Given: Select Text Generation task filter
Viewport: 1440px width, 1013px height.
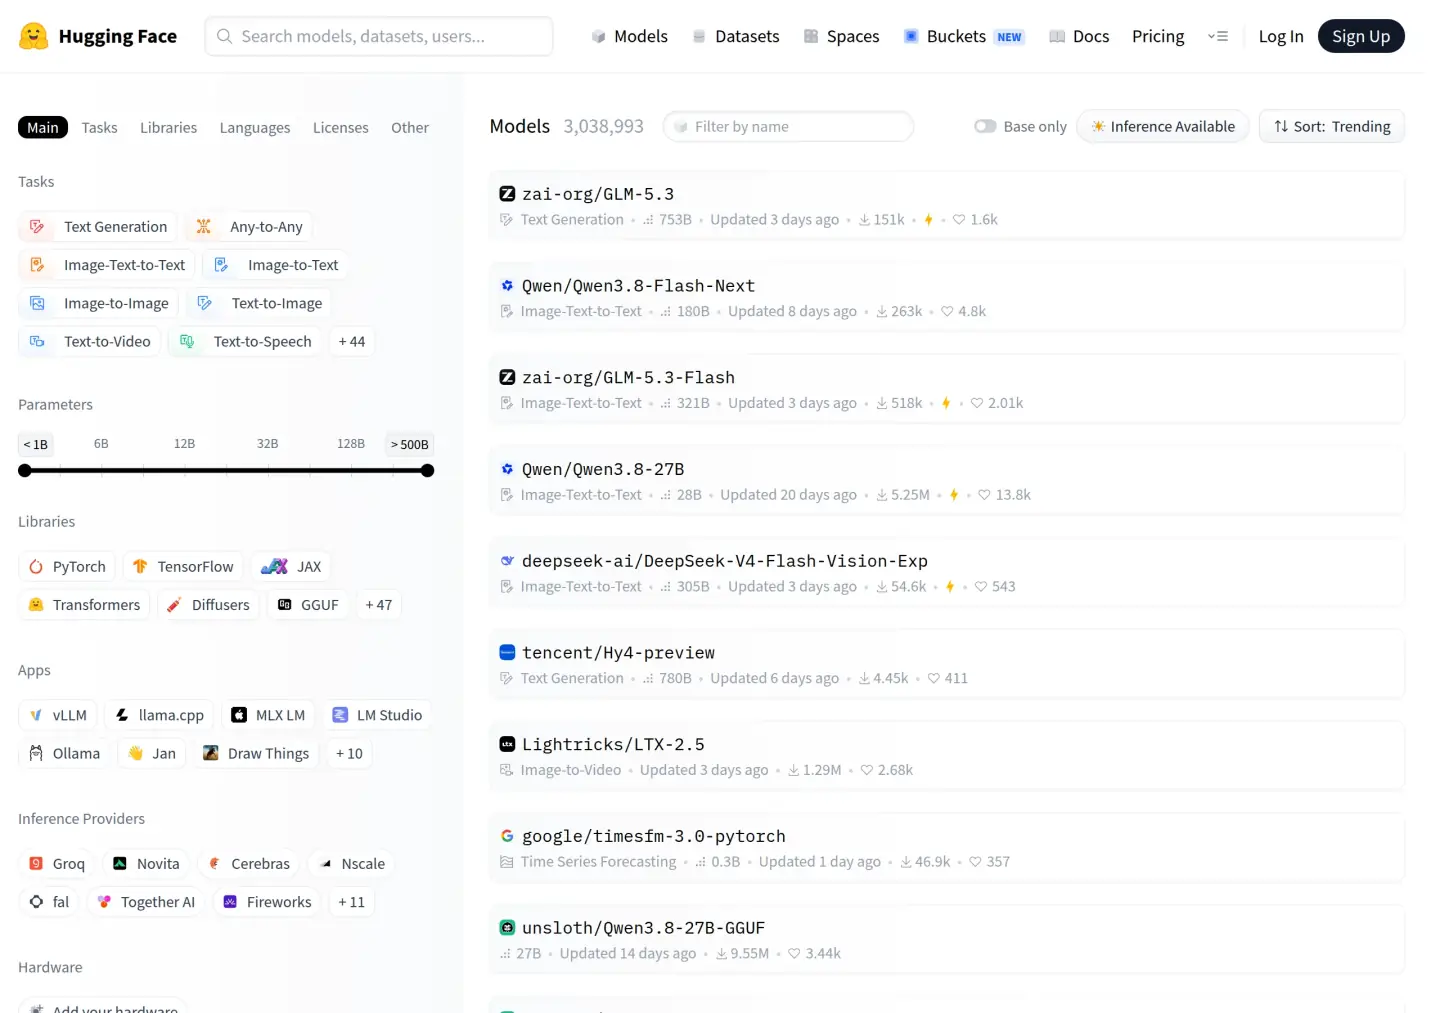Looking at the screenshot, I should [98, 227].
